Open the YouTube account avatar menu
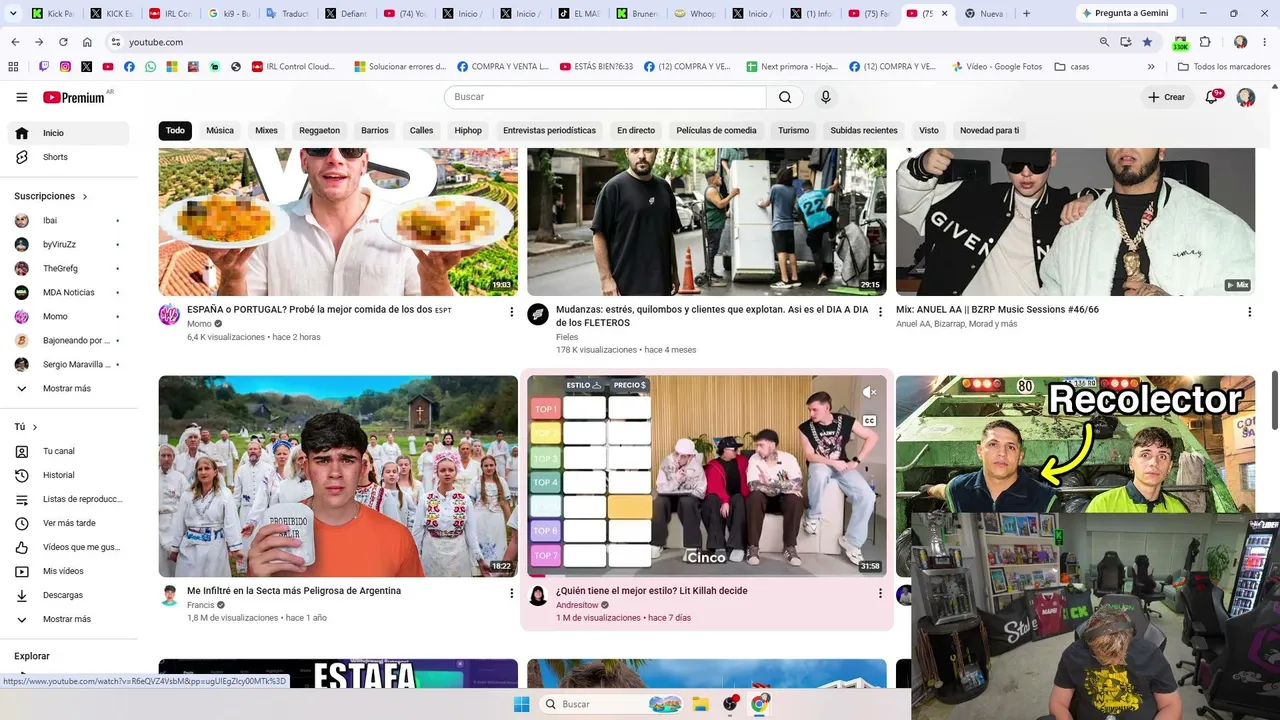The height and width of the screenshot is (720, 1280). click(1246, 97)
